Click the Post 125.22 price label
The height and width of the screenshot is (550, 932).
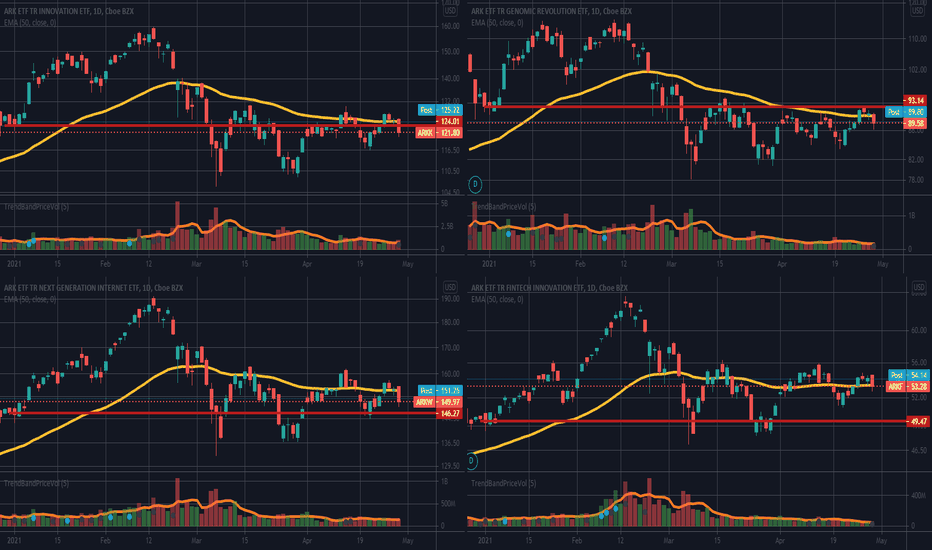pos(440,110)
